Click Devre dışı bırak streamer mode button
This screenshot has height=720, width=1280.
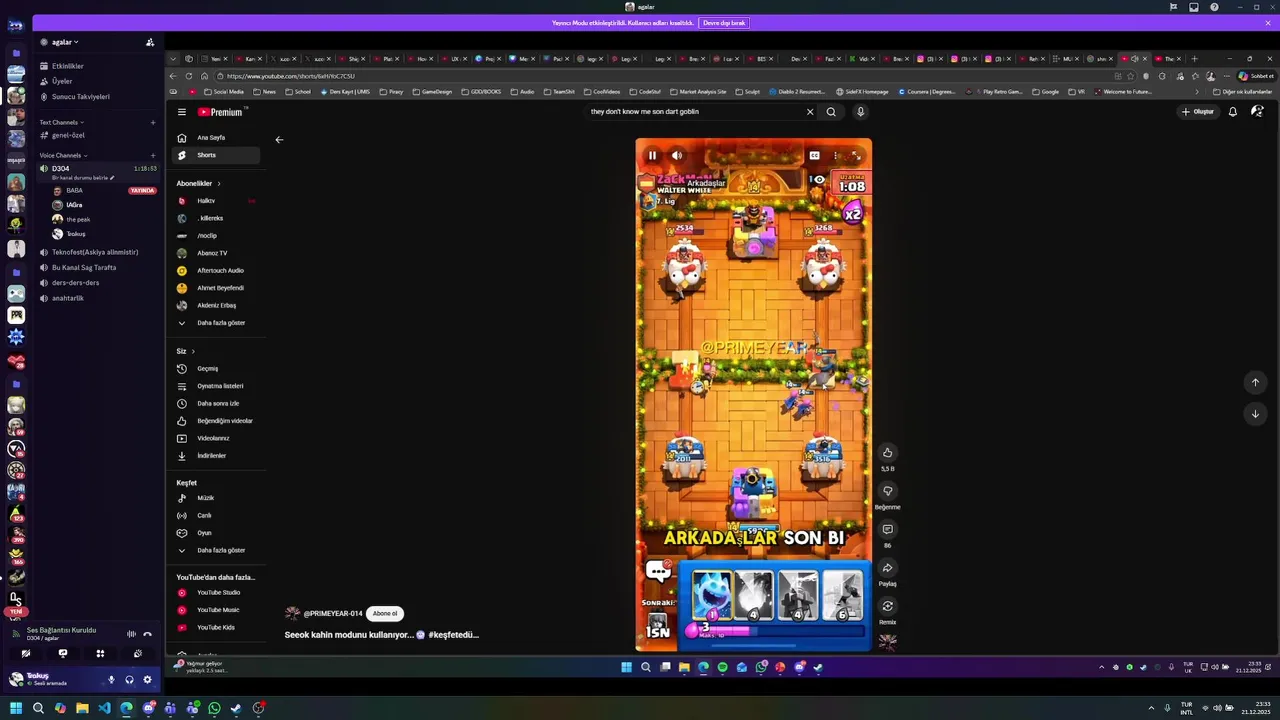pos(724,23)
